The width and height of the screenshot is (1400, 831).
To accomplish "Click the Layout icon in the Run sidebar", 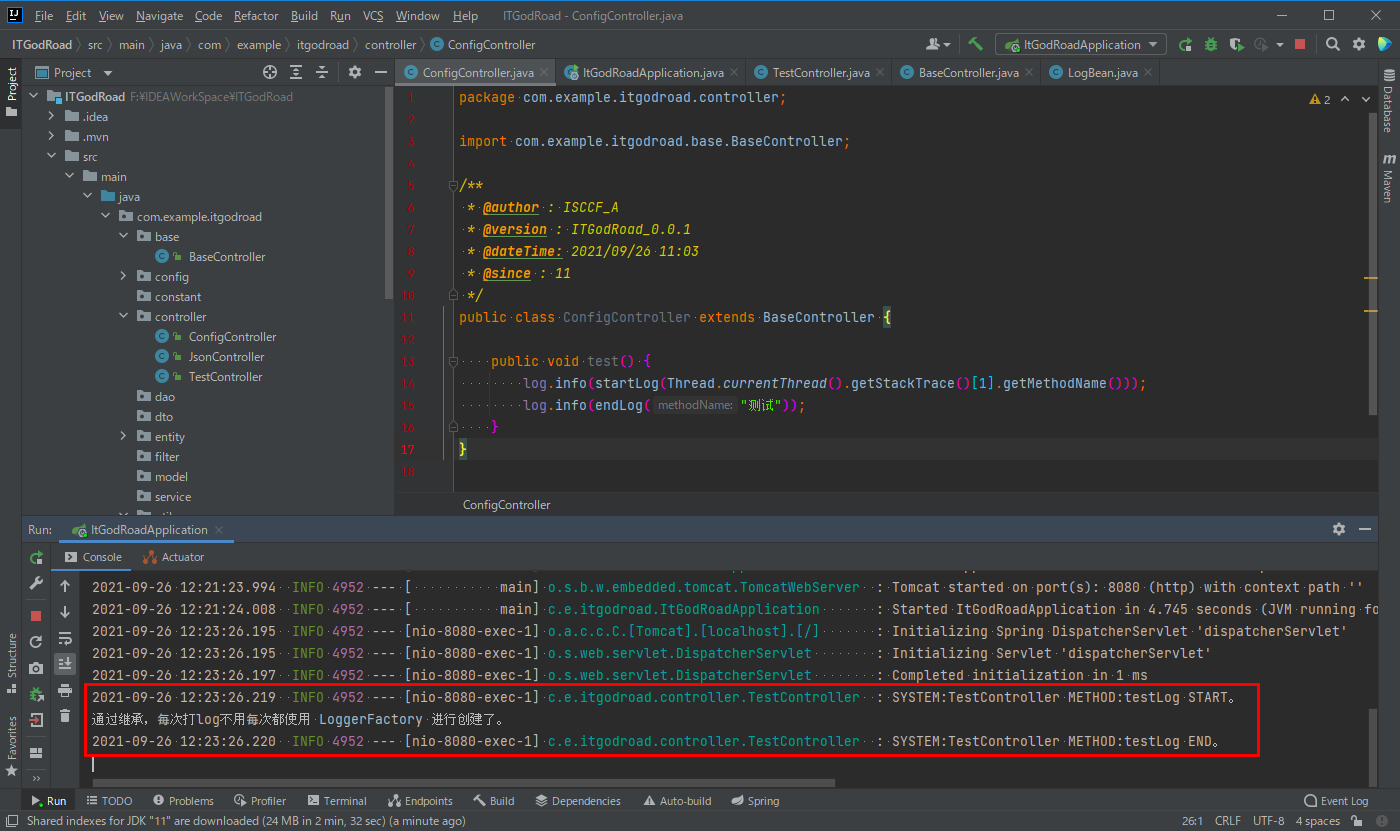I will pyautogui.click(x=36, y=752).
